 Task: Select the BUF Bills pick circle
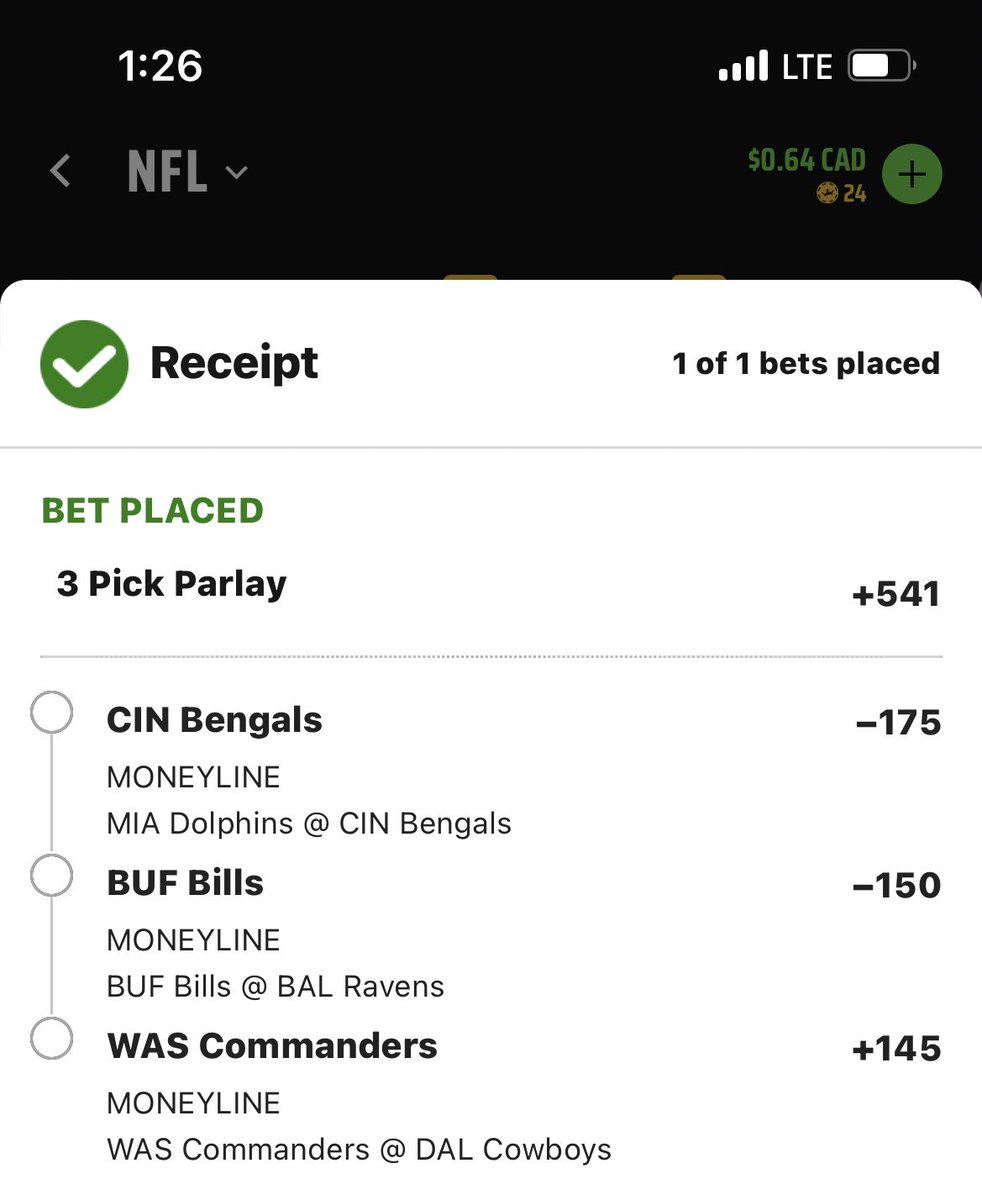(52, 877)
